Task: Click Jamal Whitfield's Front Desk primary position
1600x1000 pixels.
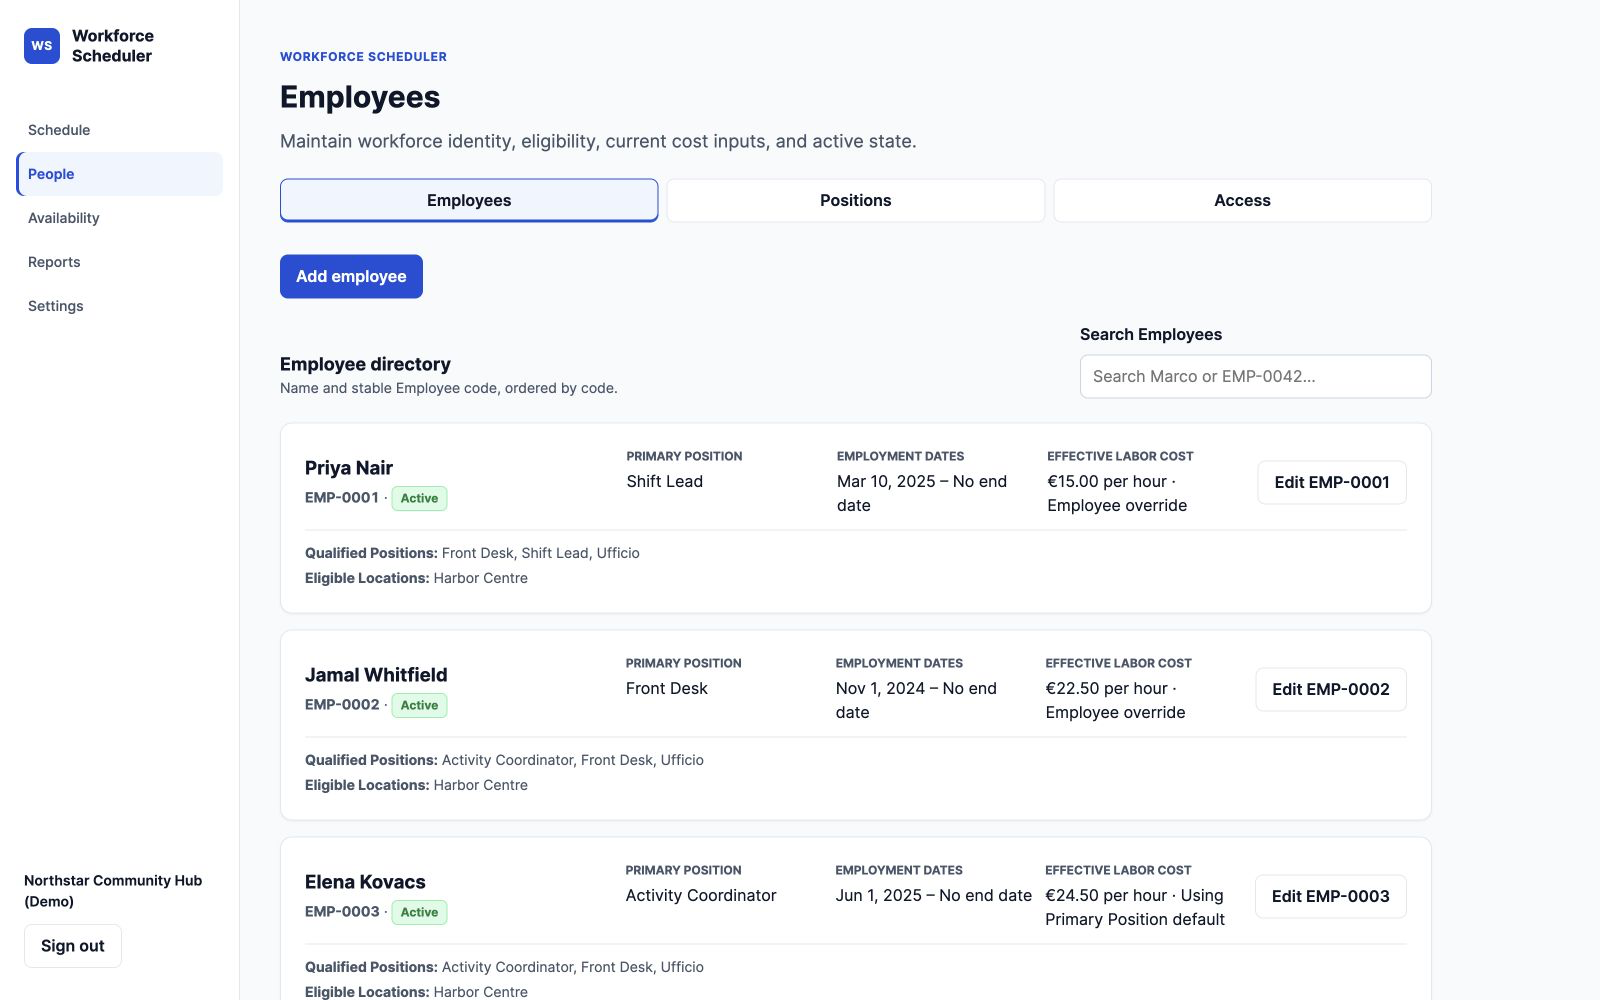Action: tap(667, 688)
